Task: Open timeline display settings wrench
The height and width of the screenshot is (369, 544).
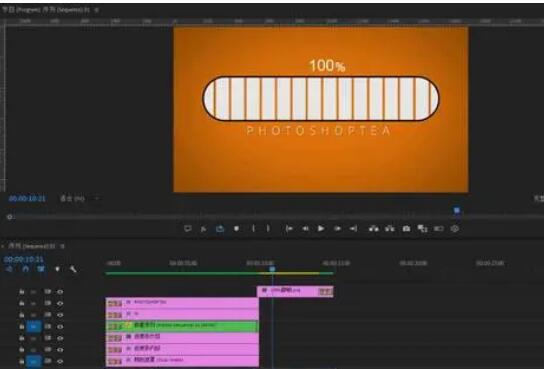Action: (x=73, y=269)
